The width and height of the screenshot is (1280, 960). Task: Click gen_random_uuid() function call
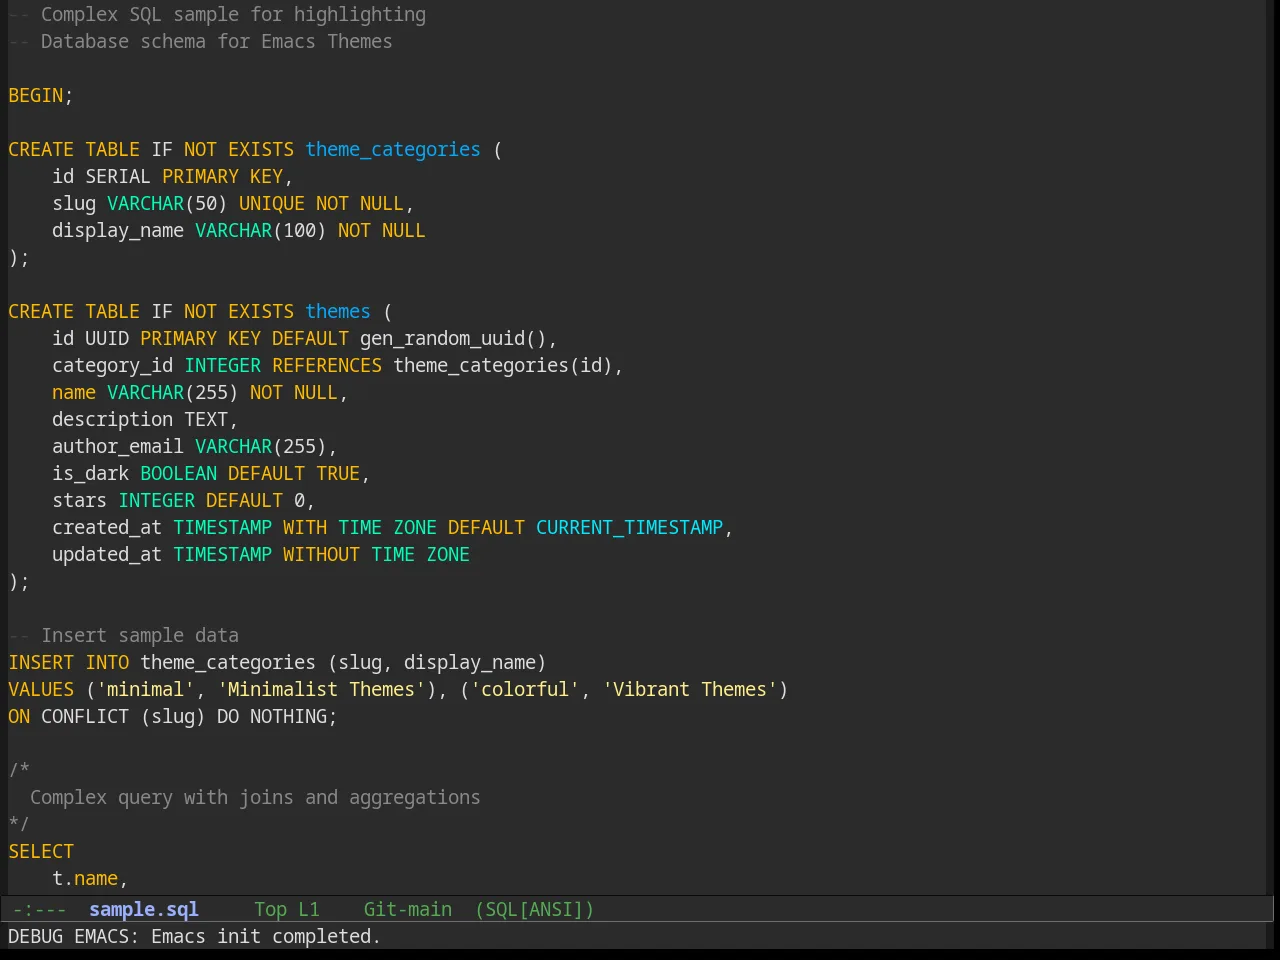pyautogui.click(x=453, y=338)
